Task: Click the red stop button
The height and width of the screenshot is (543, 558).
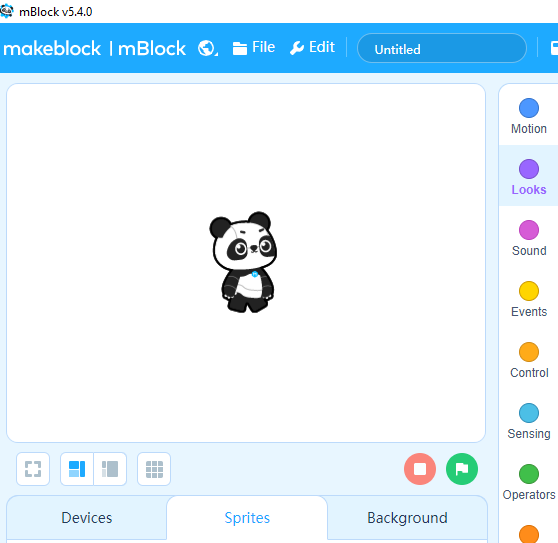Action: [420, 469]
